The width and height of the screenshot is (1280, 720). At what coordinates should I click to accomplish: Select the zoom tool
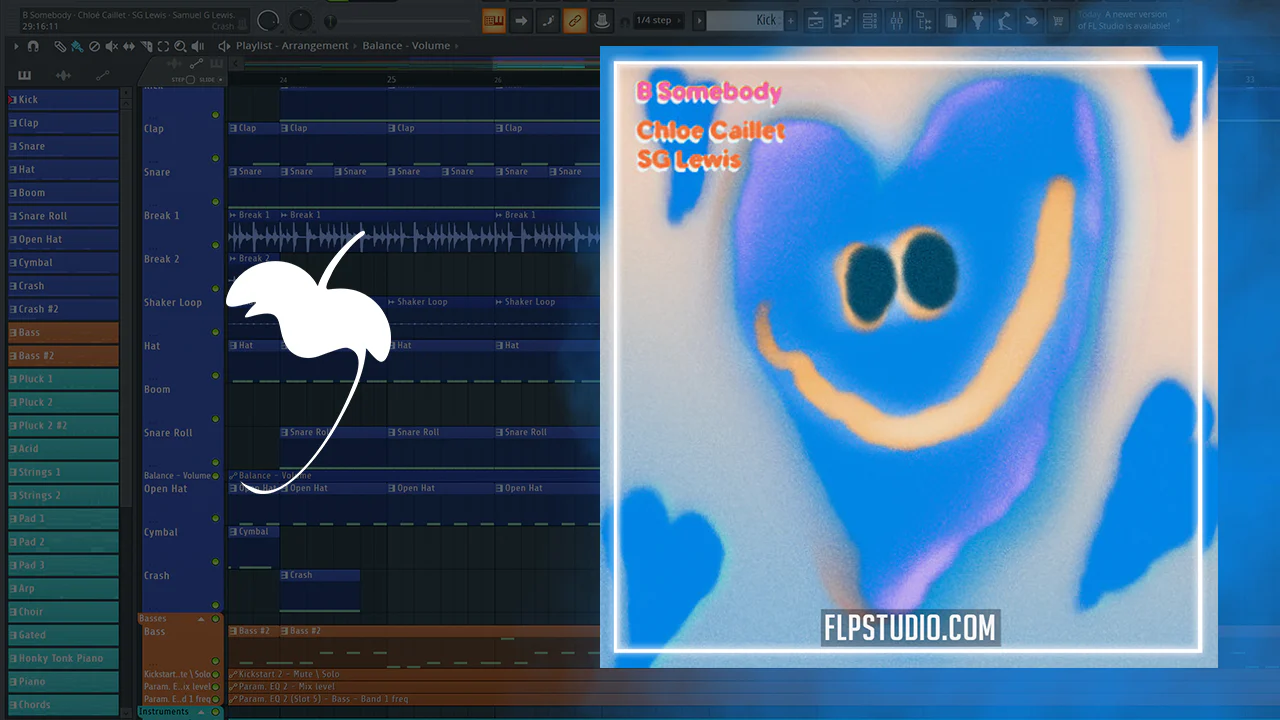pyautogui.click(x=180, y=46)
